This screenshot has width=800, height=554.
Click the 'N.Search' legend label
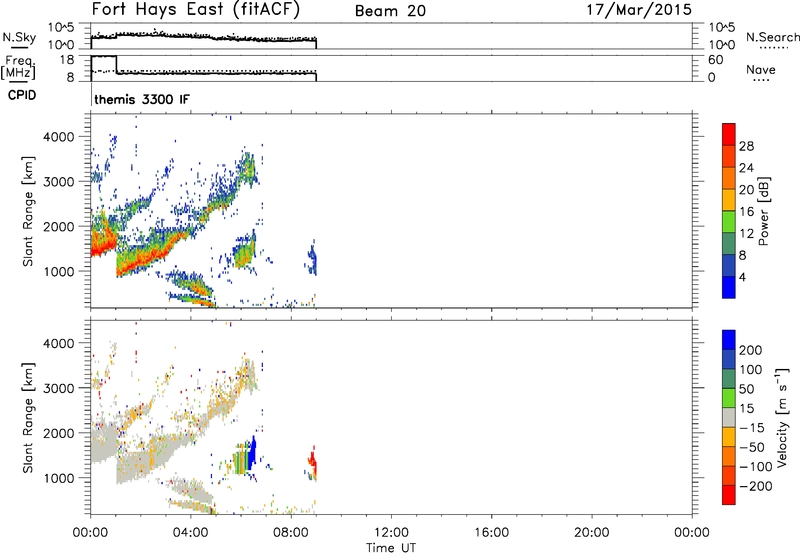772,37
